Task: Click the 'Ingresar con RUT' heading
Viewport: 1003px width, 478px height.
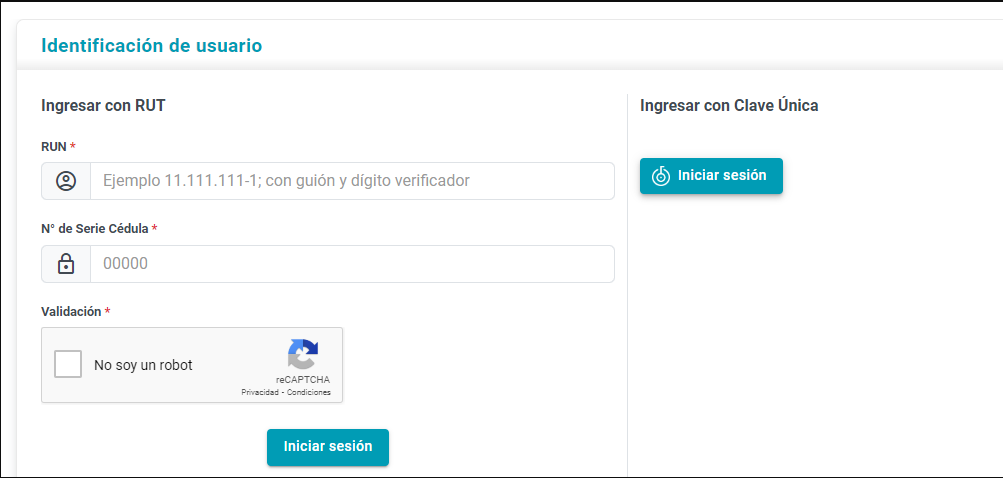Action: tap(103, 106)
